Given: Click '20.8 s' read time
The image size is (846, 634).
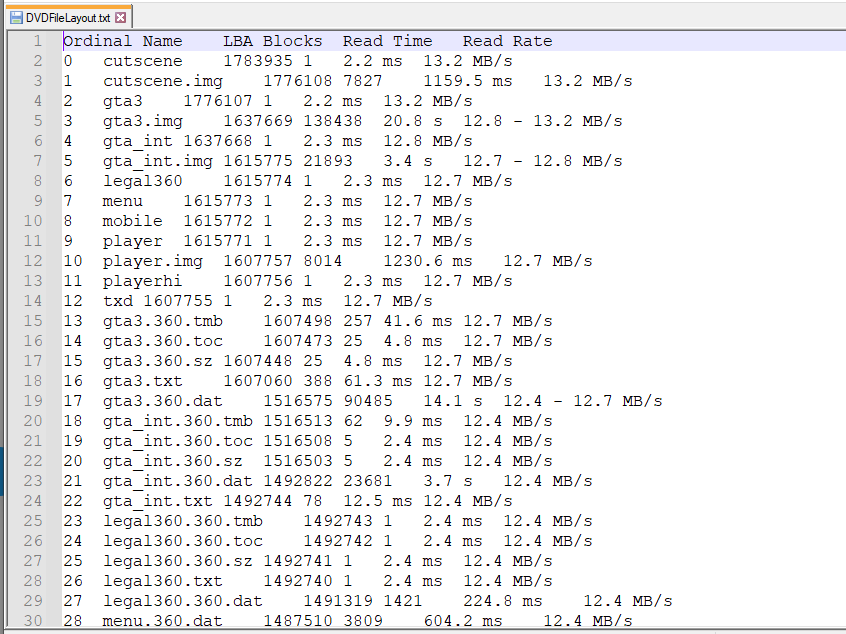Looking at the screenshot, I should [x=413, y=121].
